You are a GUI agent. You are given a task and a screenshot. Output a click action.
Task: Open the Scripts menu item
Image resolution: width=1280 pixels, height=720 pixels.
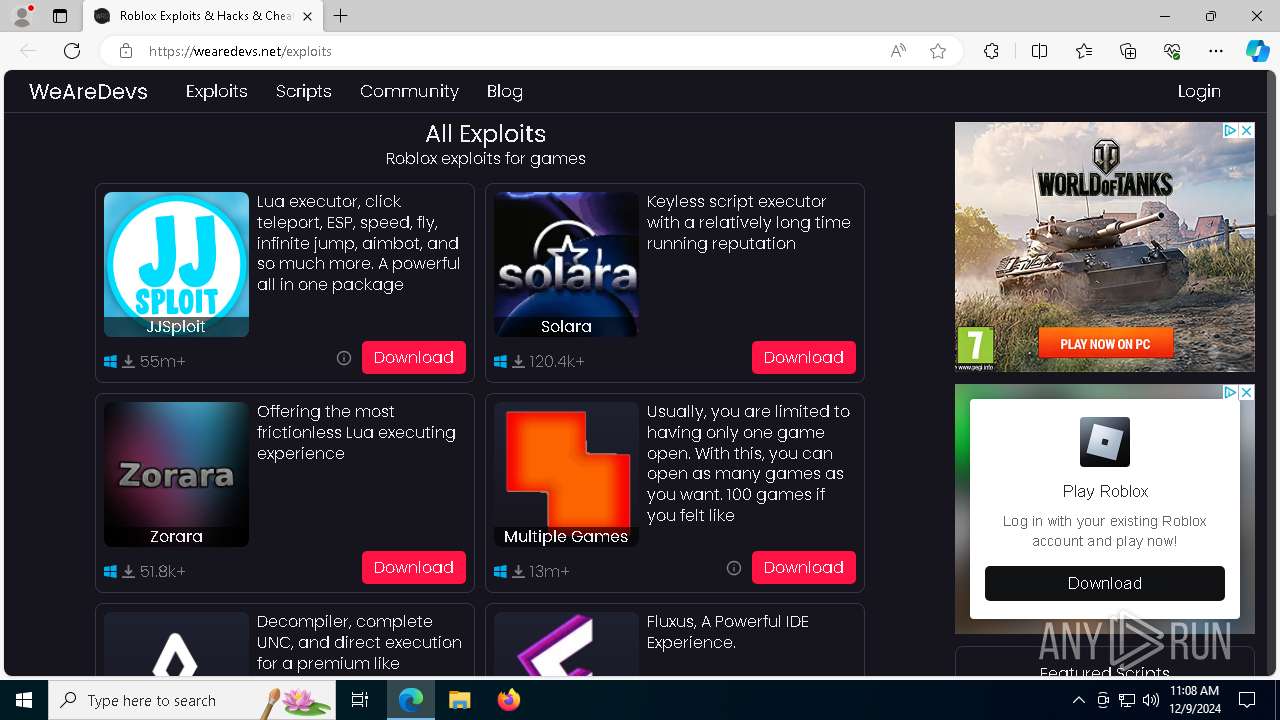pos(304,91)
